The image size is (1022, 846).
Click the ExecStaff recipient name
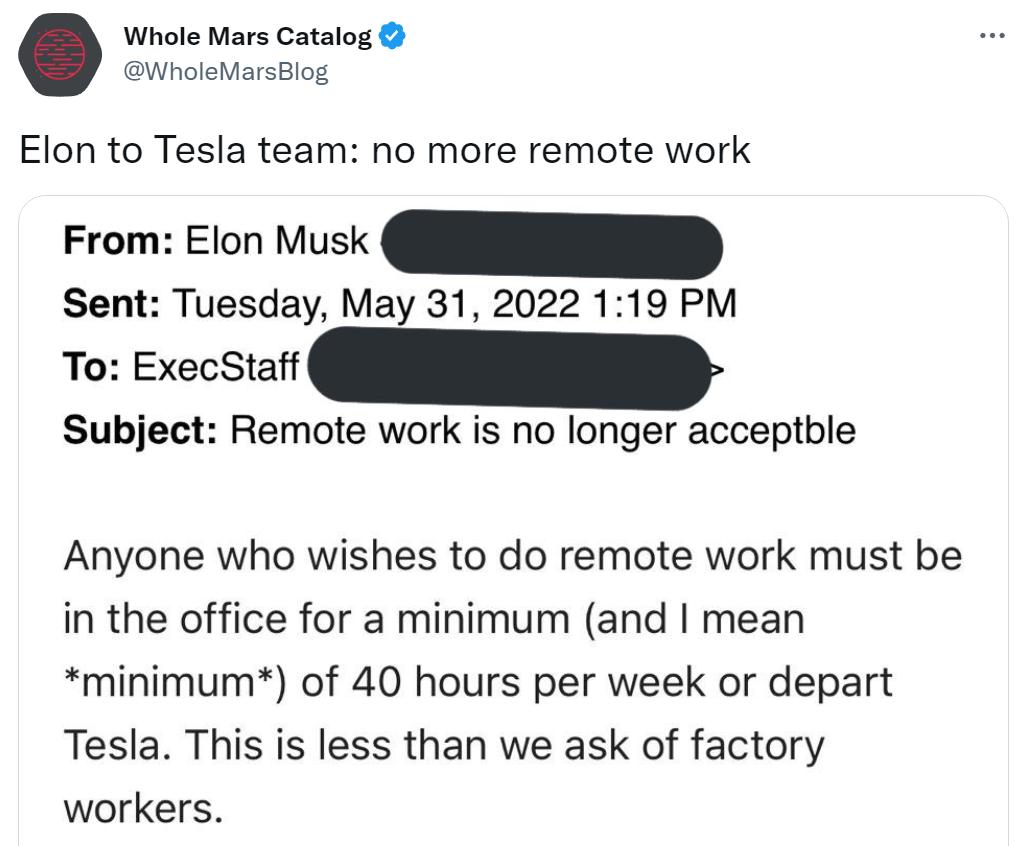point(215,367)
